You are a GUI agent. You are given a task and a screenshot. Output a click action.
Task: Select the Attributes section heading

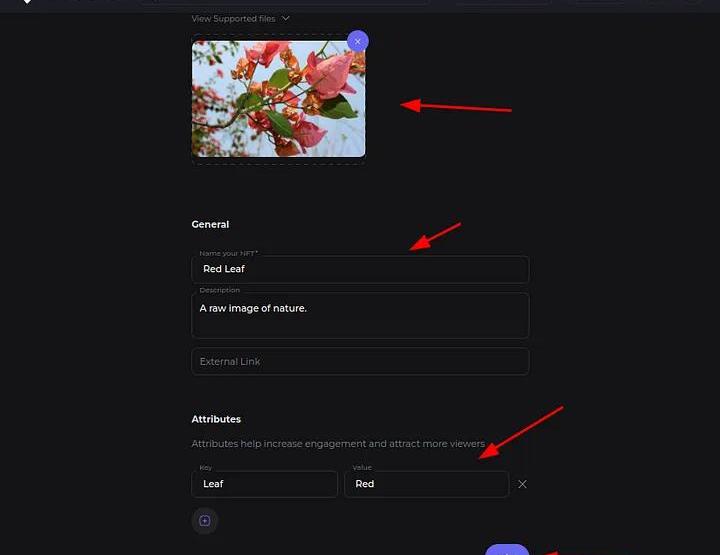pyautogui.click(x=216, y=419)
